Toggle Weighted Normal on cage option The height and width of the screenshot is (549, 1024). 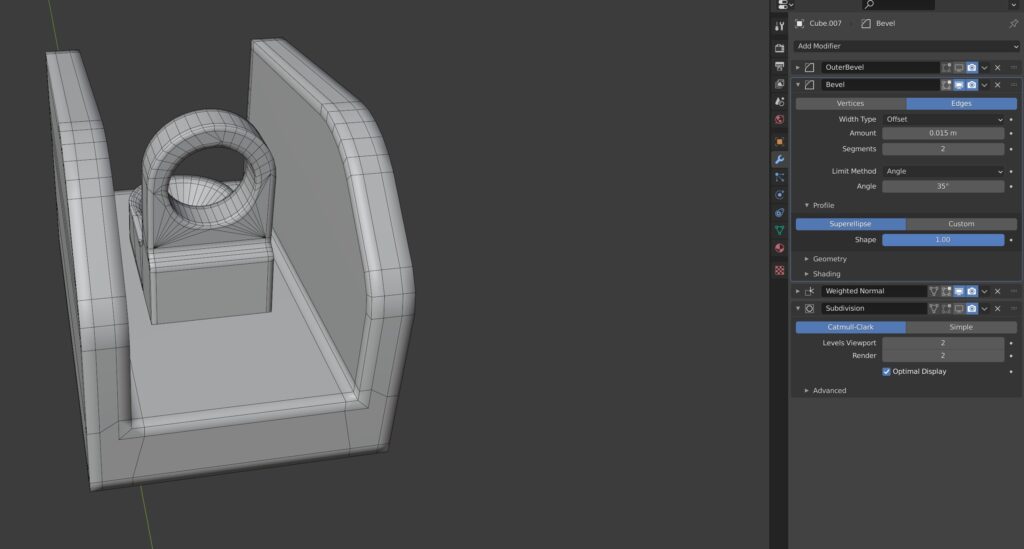coord(933,291)
